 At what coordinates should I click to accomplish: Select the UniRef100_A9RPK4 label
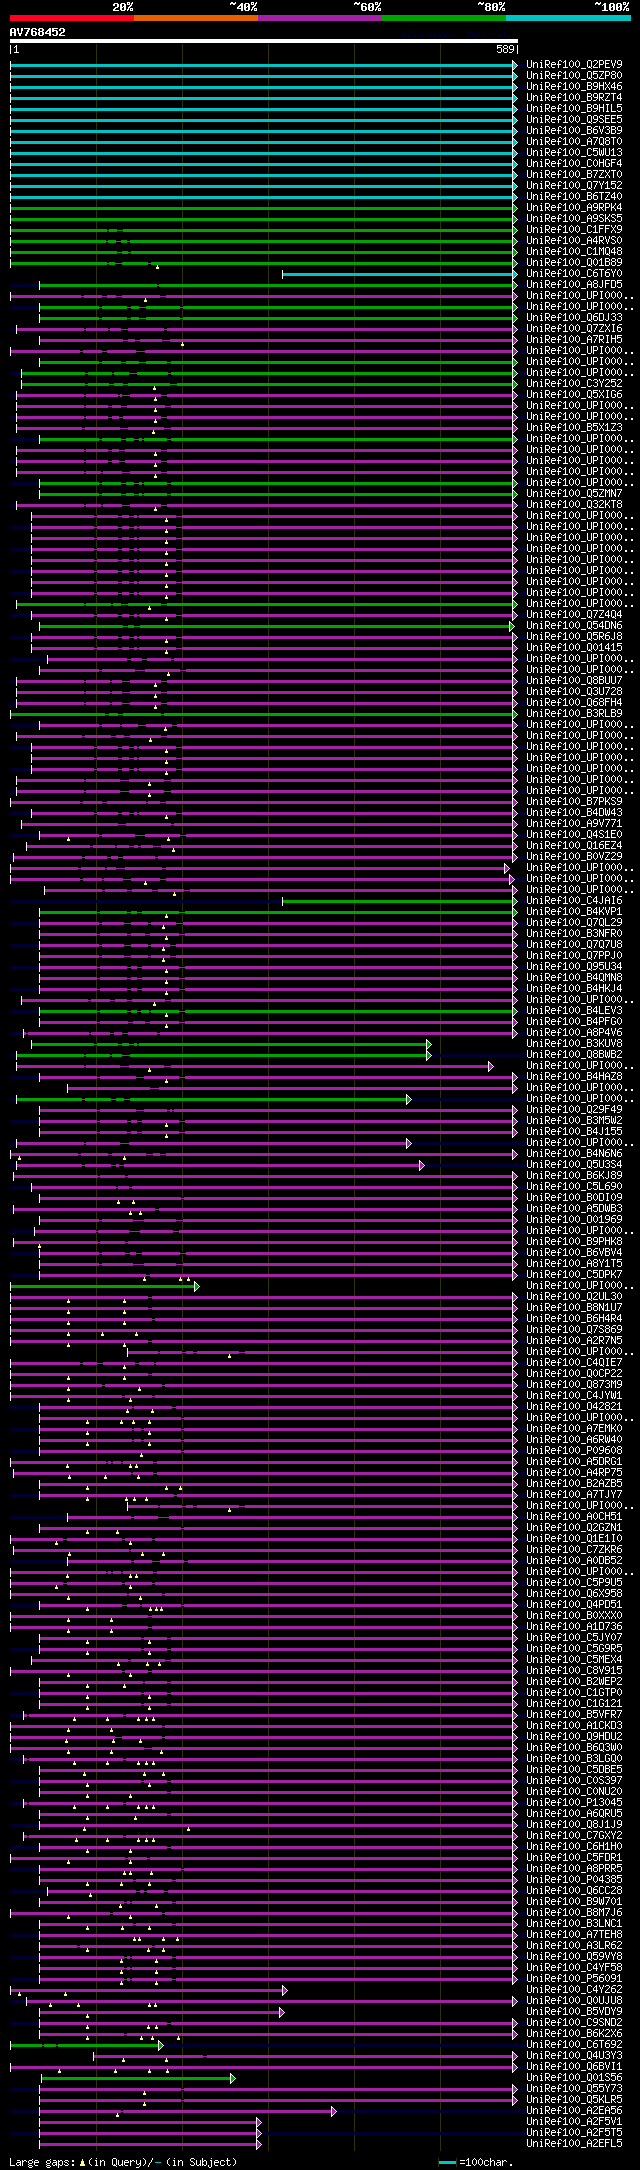point(574,207)
